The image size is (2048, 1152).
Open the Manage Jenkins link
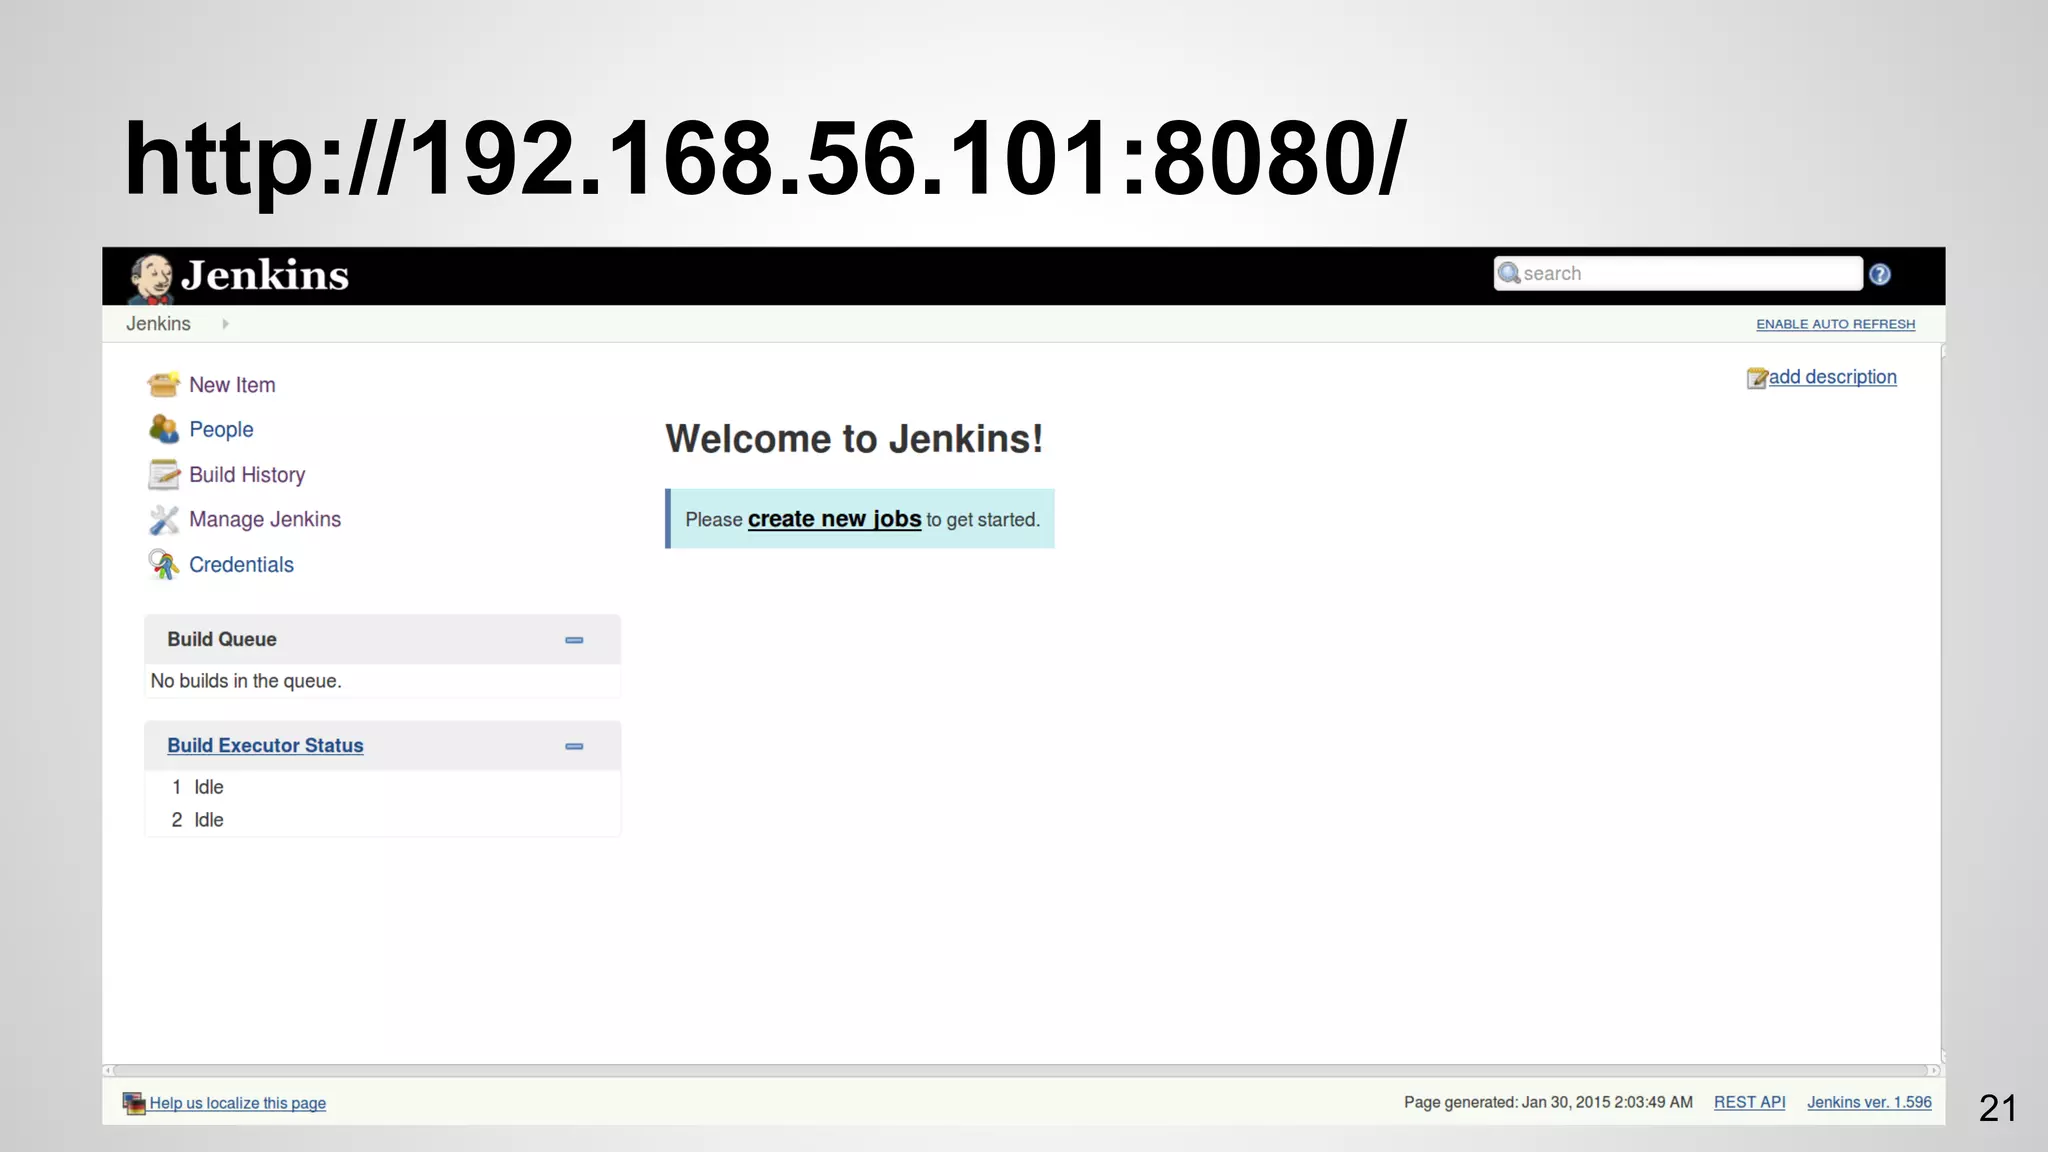click(x=265, y=519)
